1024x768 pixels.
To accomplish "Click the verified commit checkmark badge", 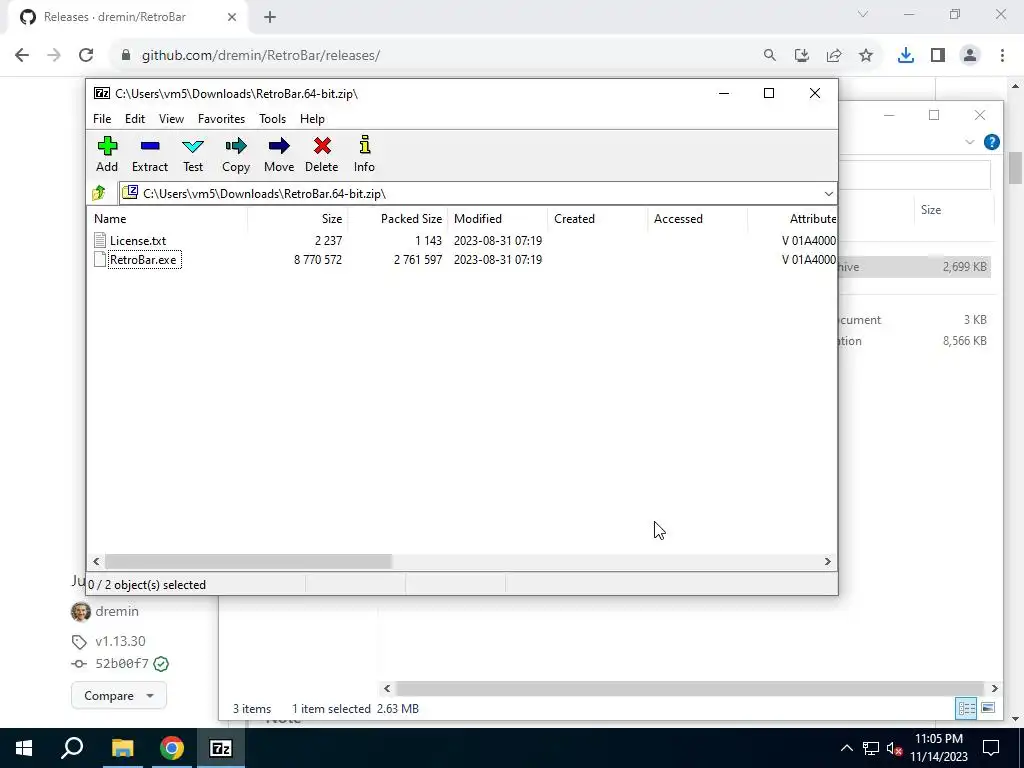I will [161, 664].
